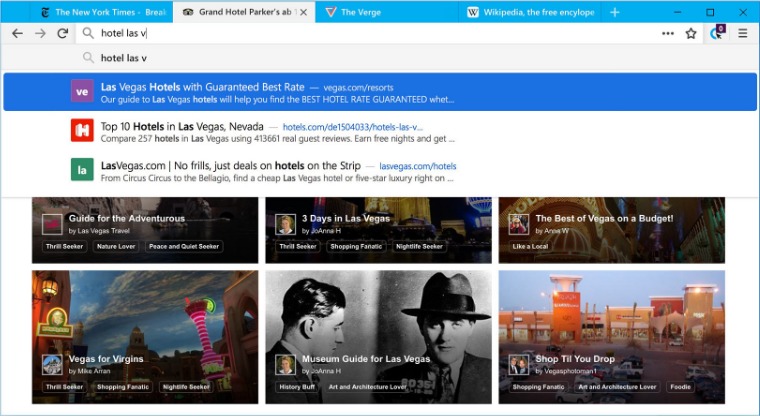760x416 pixels.
Task: Bookmark this page with the star icon
Action: pos(691,33)
